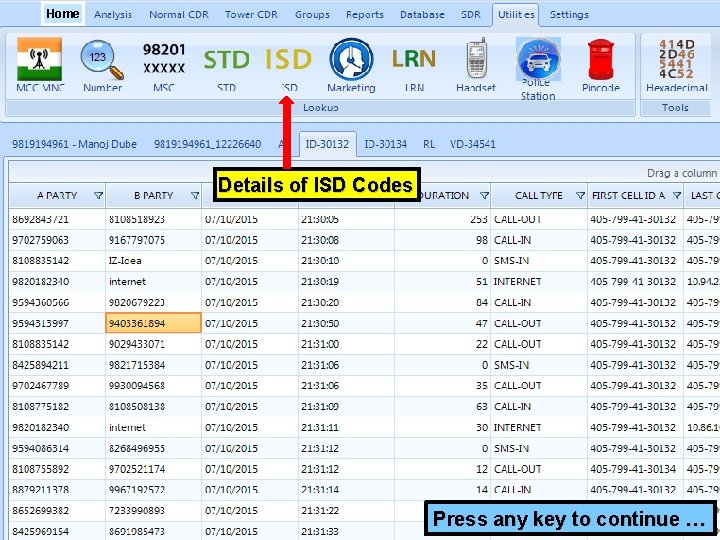Click time cell 21:31:09

[x=346, y=406]
